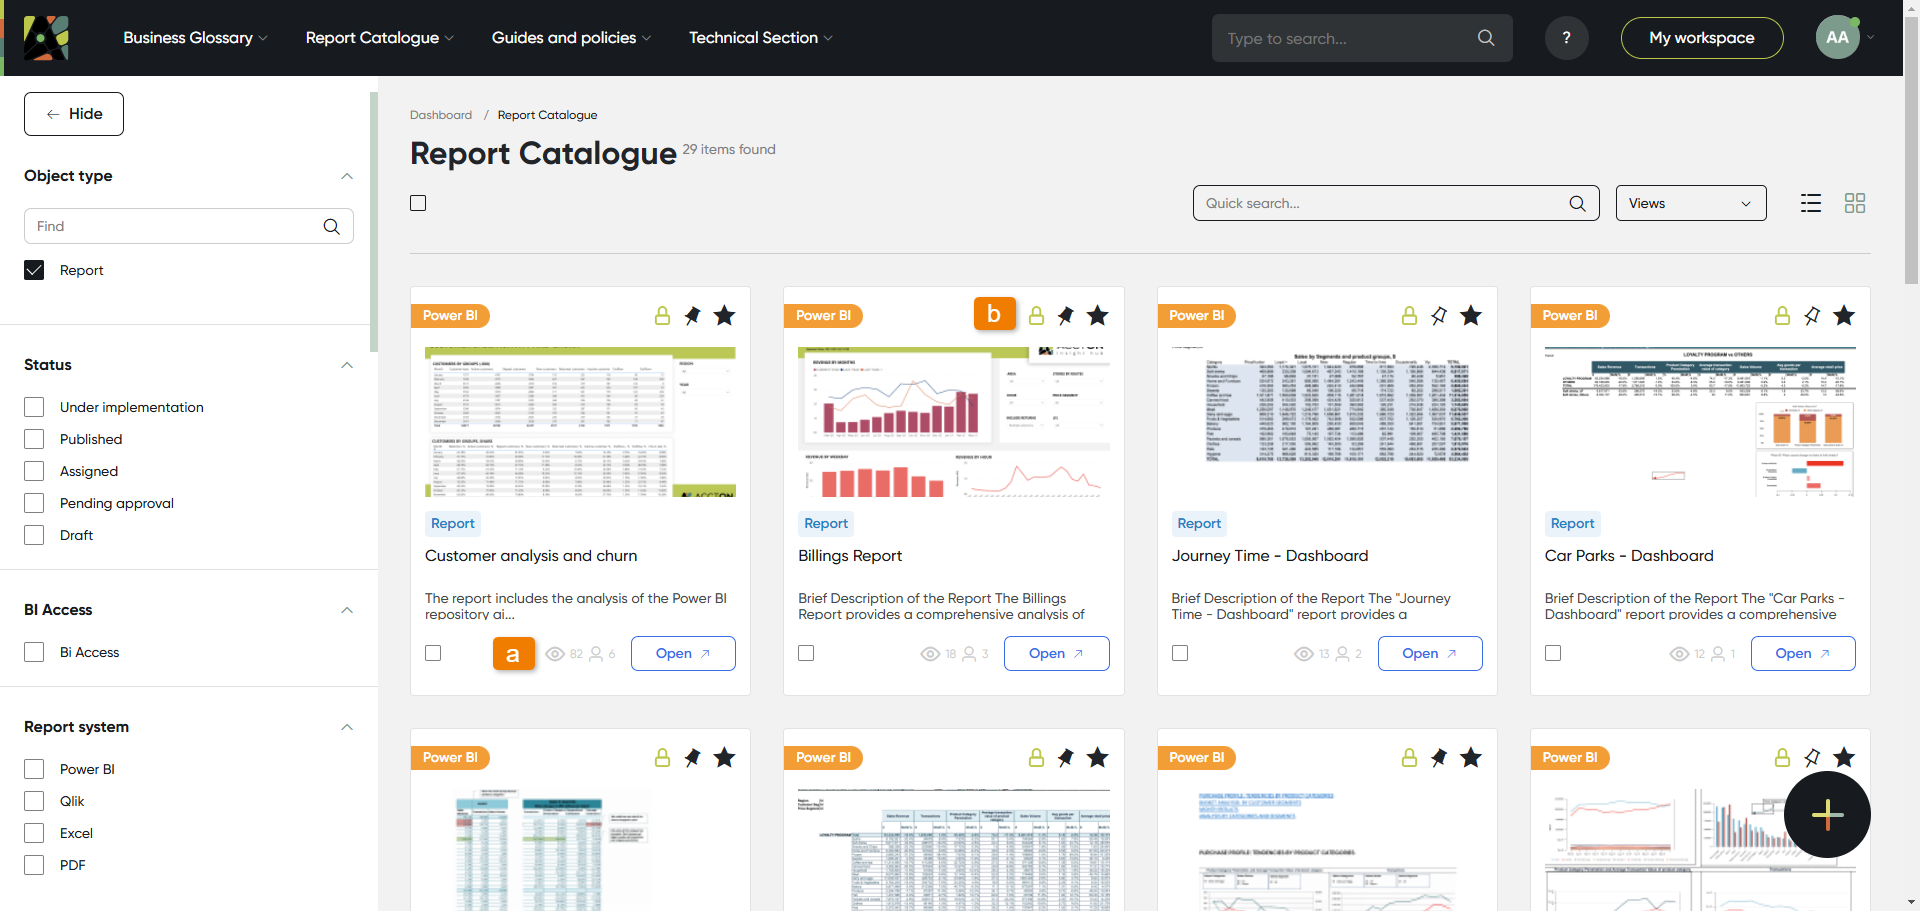Click the app logo in top-left
This screenshot has width=1920, height=911.
(x=46, y=38)
